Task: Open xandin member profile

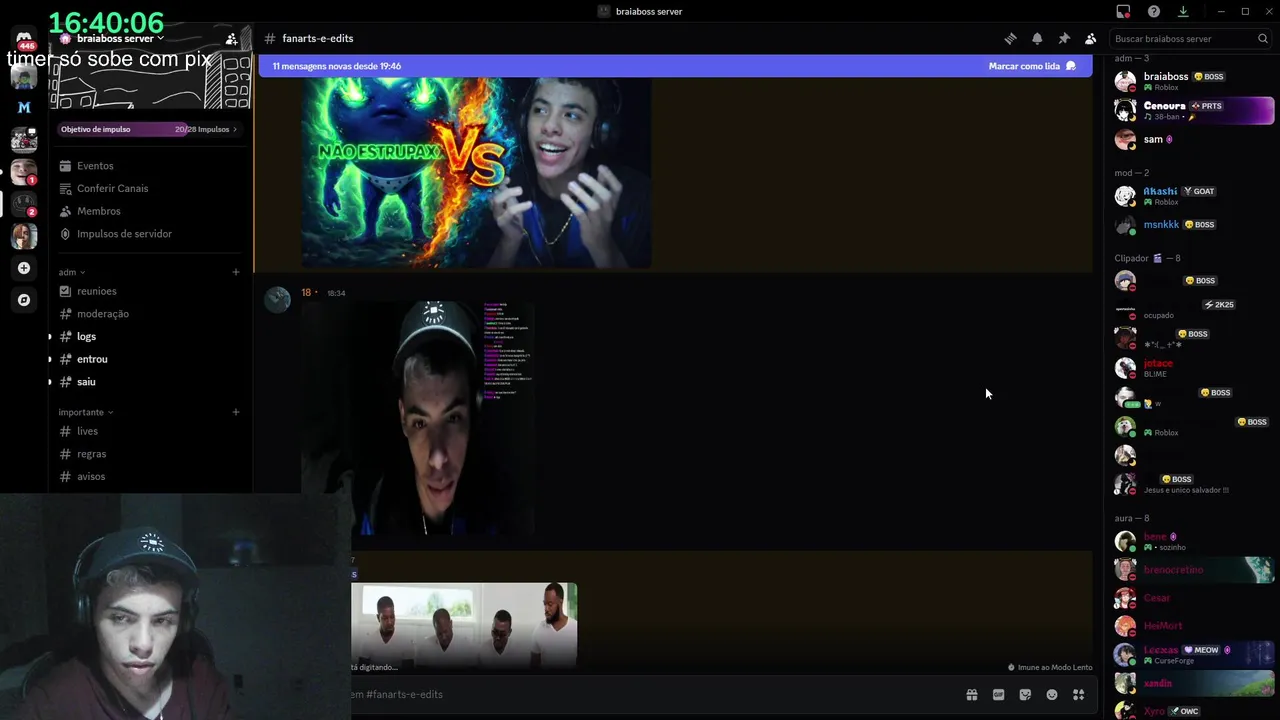Action: tap(1194, 683)
